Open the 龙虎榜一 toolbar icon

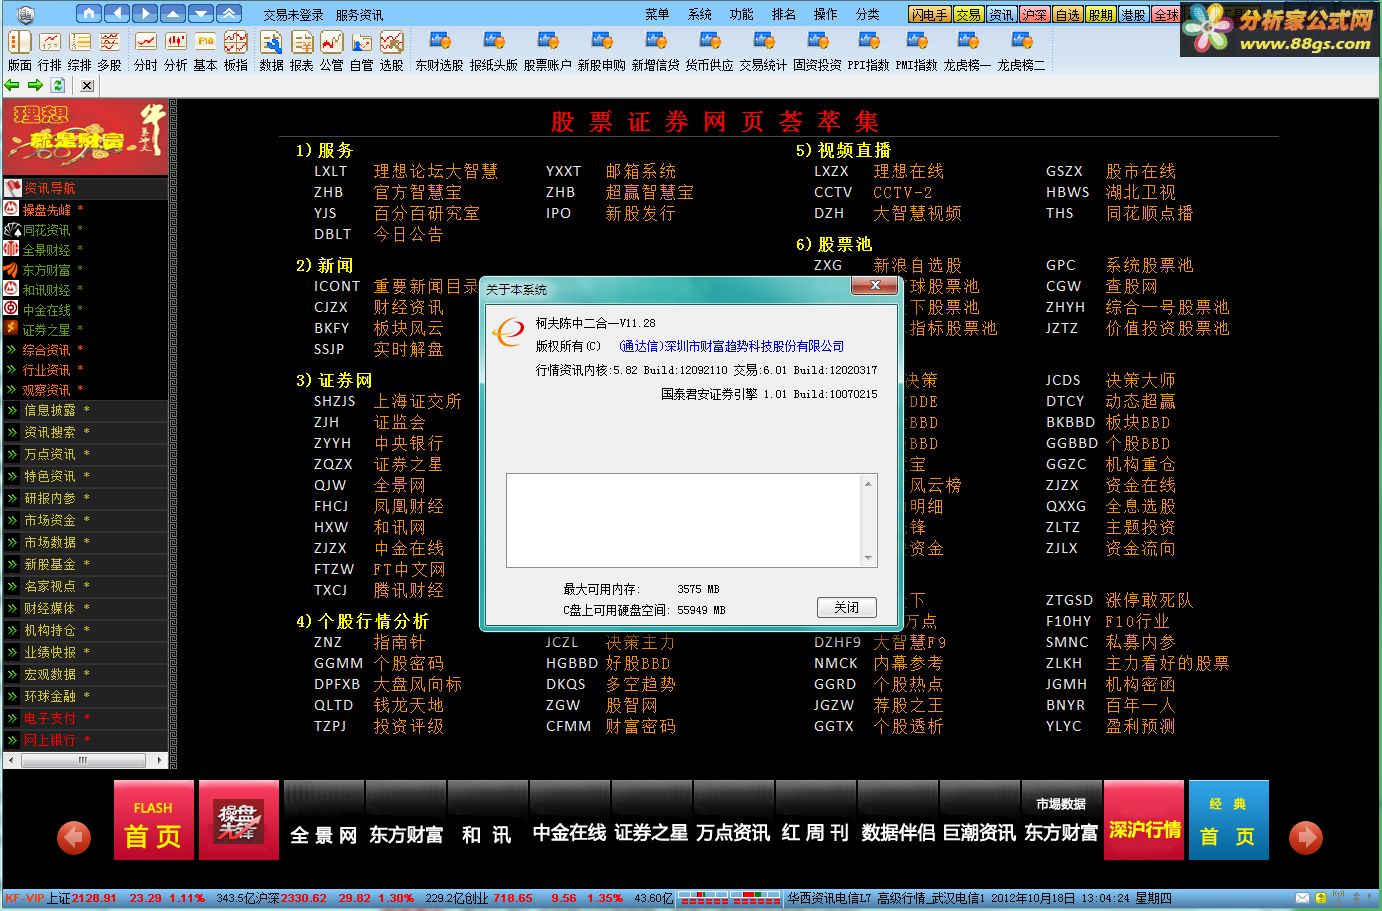point(968,51)
